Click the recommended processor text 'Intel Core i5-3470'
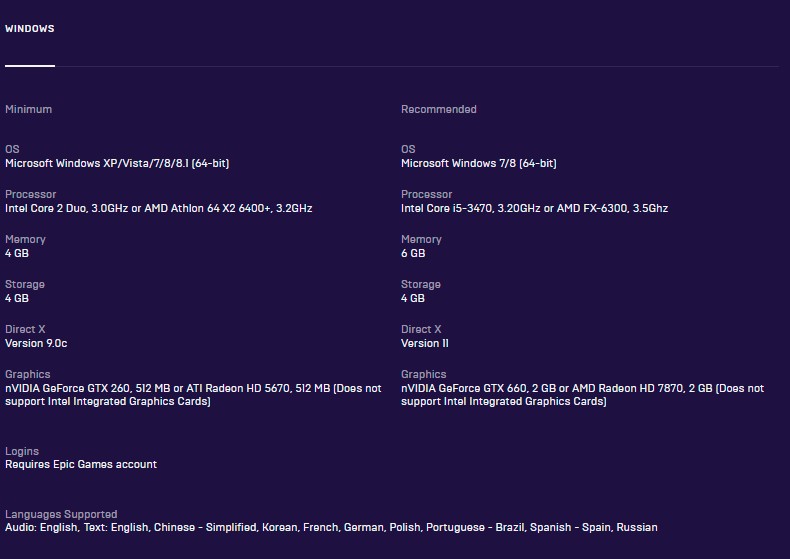This screenshot has height=559, width=790. tap(446, 208)
